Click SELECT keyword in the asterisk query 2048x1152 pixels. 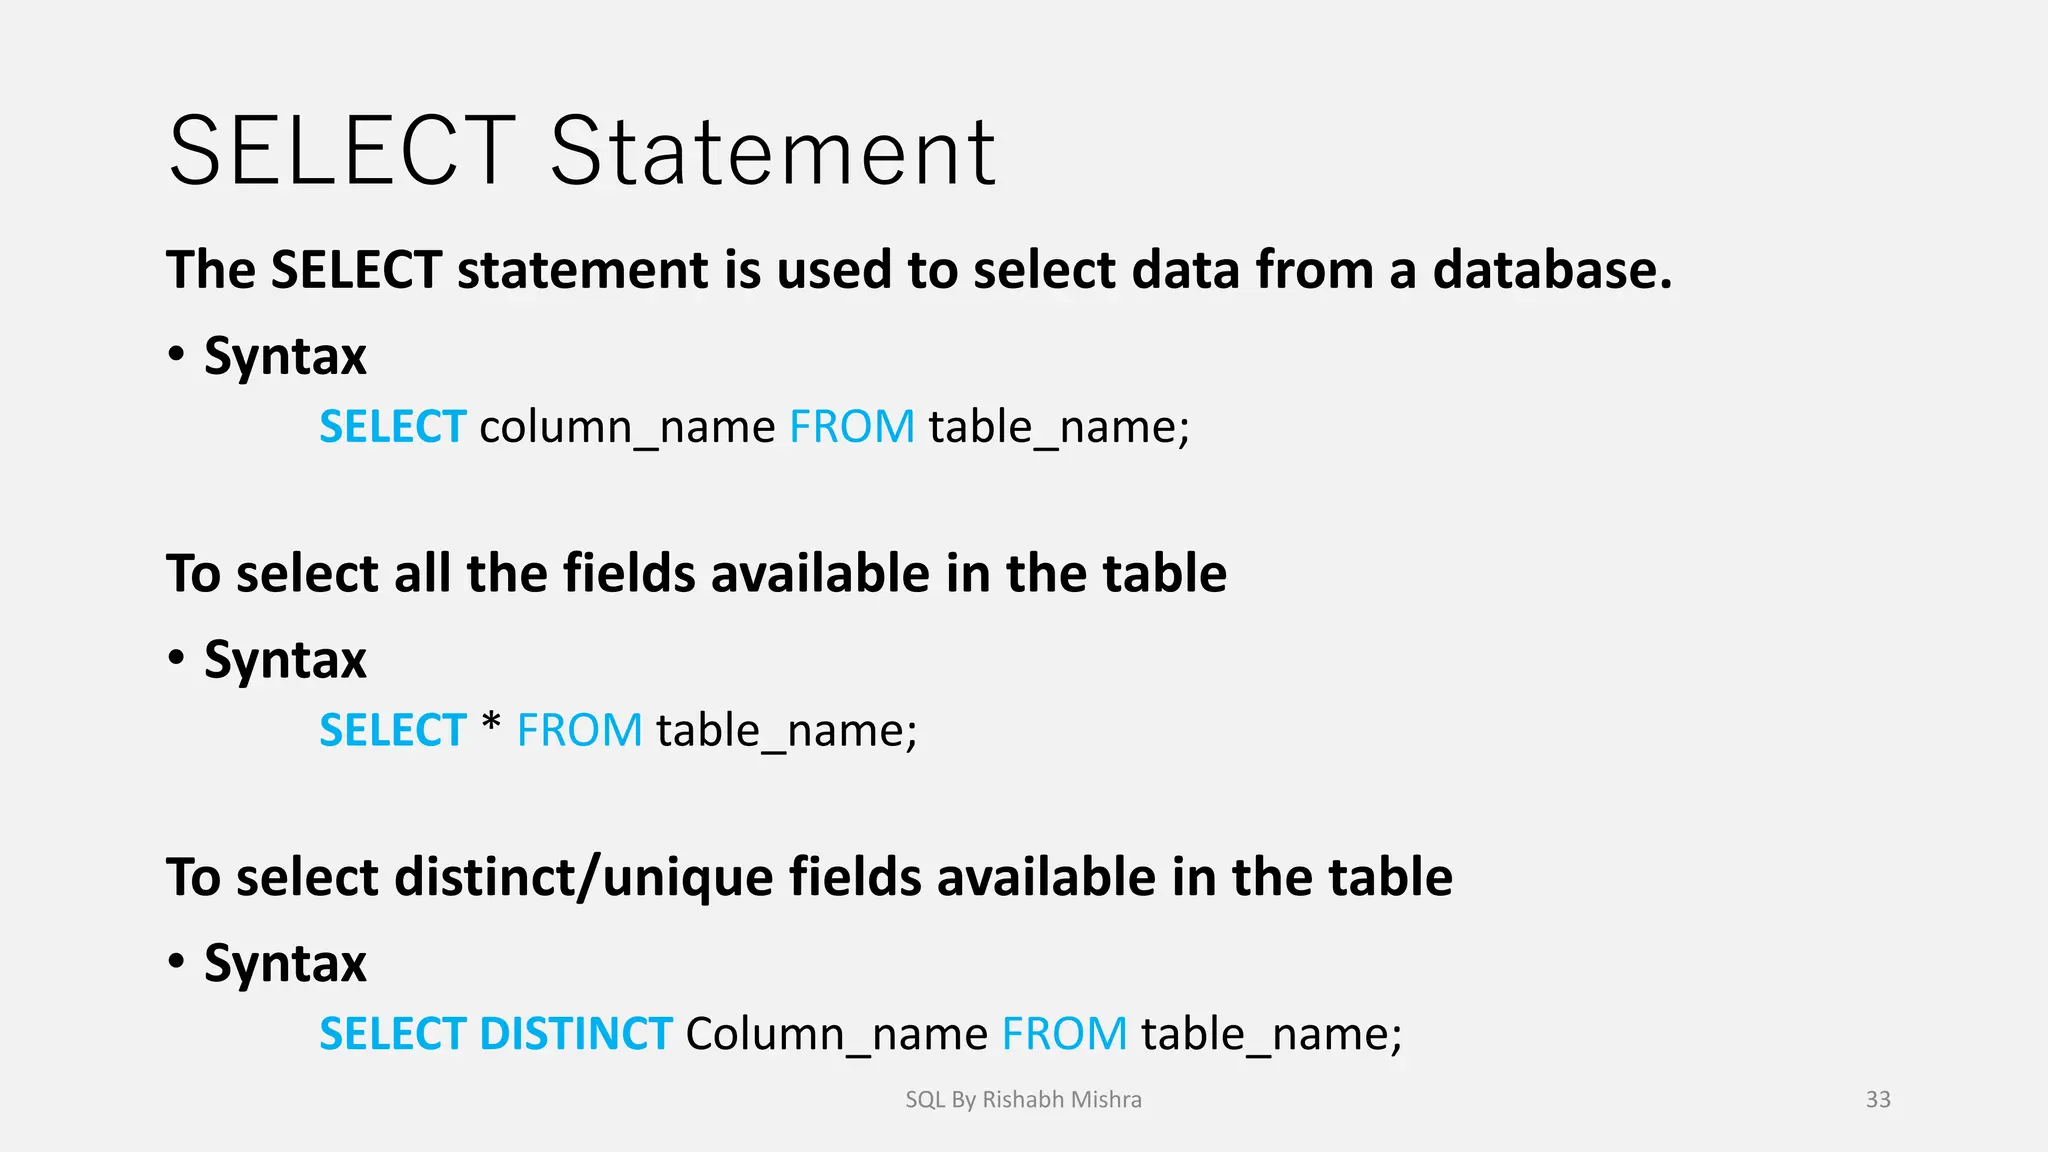point(392,730)
